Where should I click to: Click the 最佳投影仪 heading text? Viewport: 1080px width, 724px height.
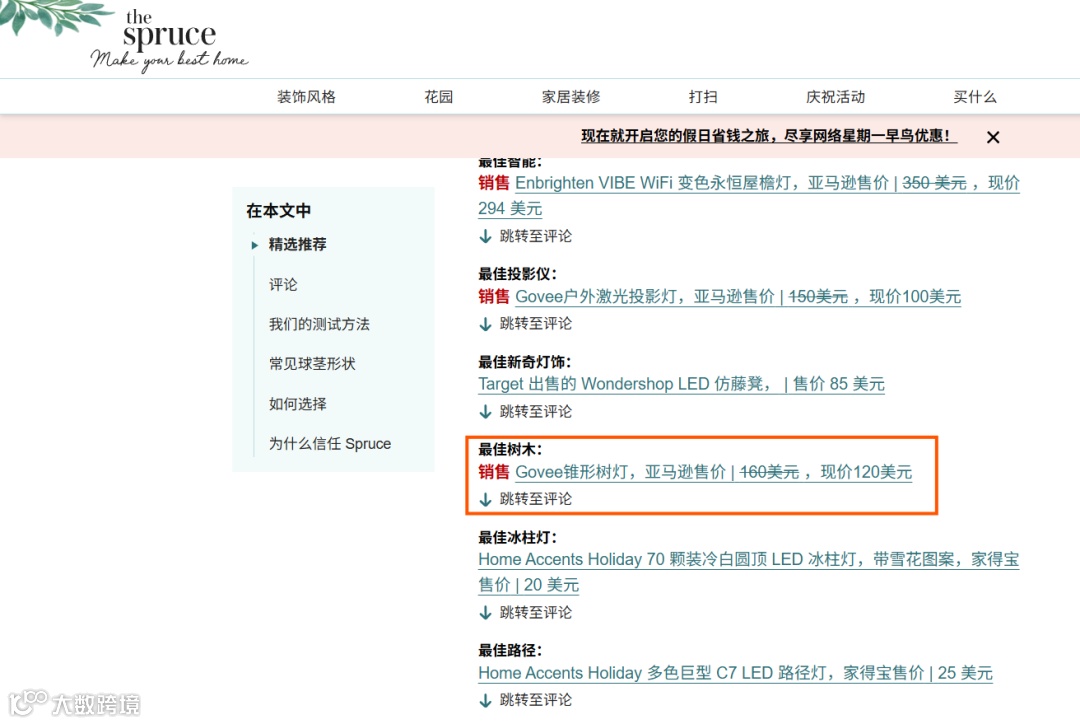click(x=517, y=274)
